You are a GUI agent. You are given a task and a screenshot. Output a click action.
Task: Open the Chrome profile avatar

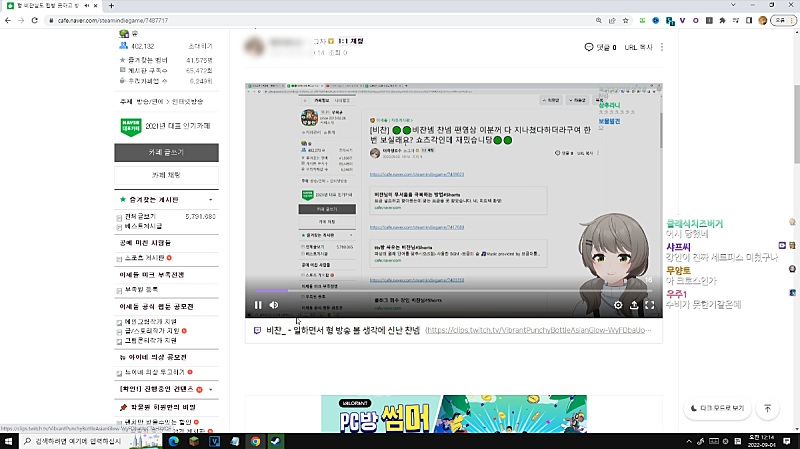[763, 20]
